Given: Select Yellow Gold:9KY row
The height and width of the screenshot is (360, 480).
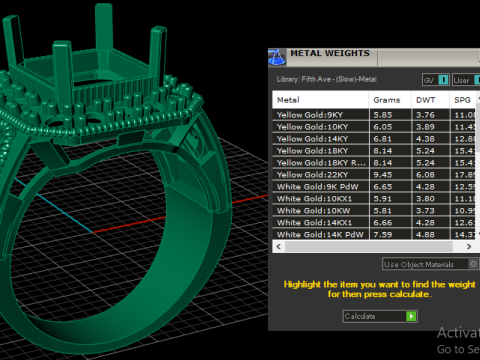Looking at the screenshot, I should (374, 115).
